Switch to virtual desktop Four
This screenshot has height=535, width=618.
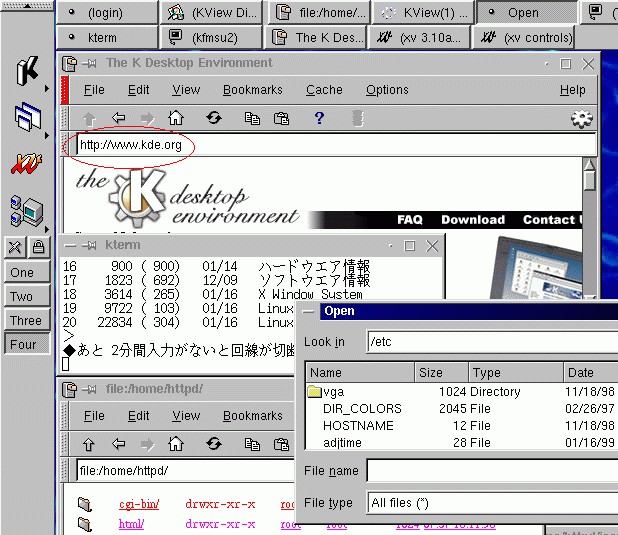click(x=27, y=344)
